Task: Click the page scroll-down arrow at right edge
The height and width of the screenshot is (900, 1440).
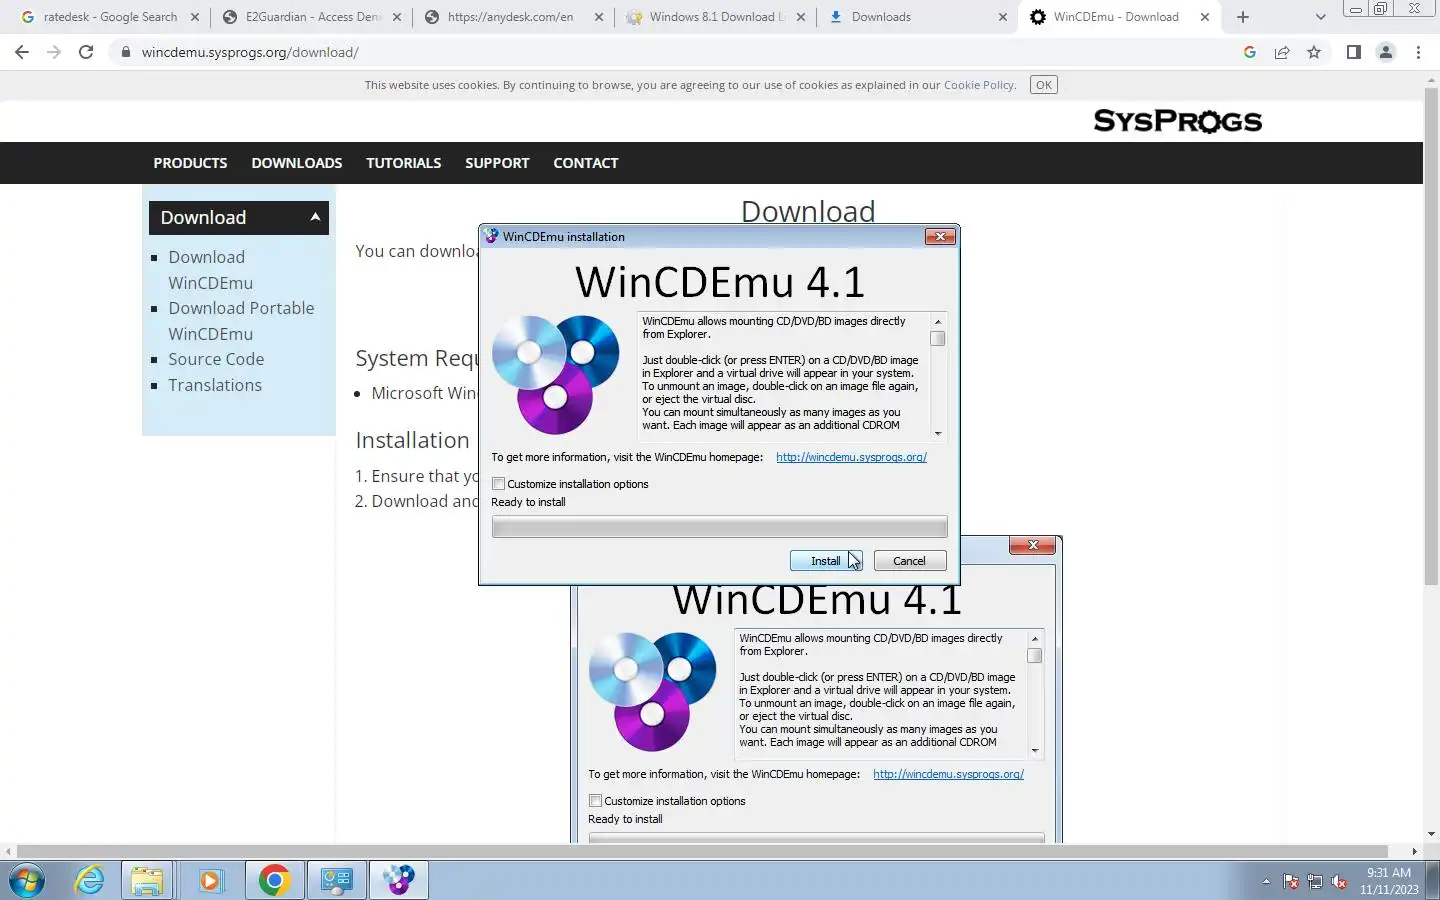Action: tap(1431, 834)
